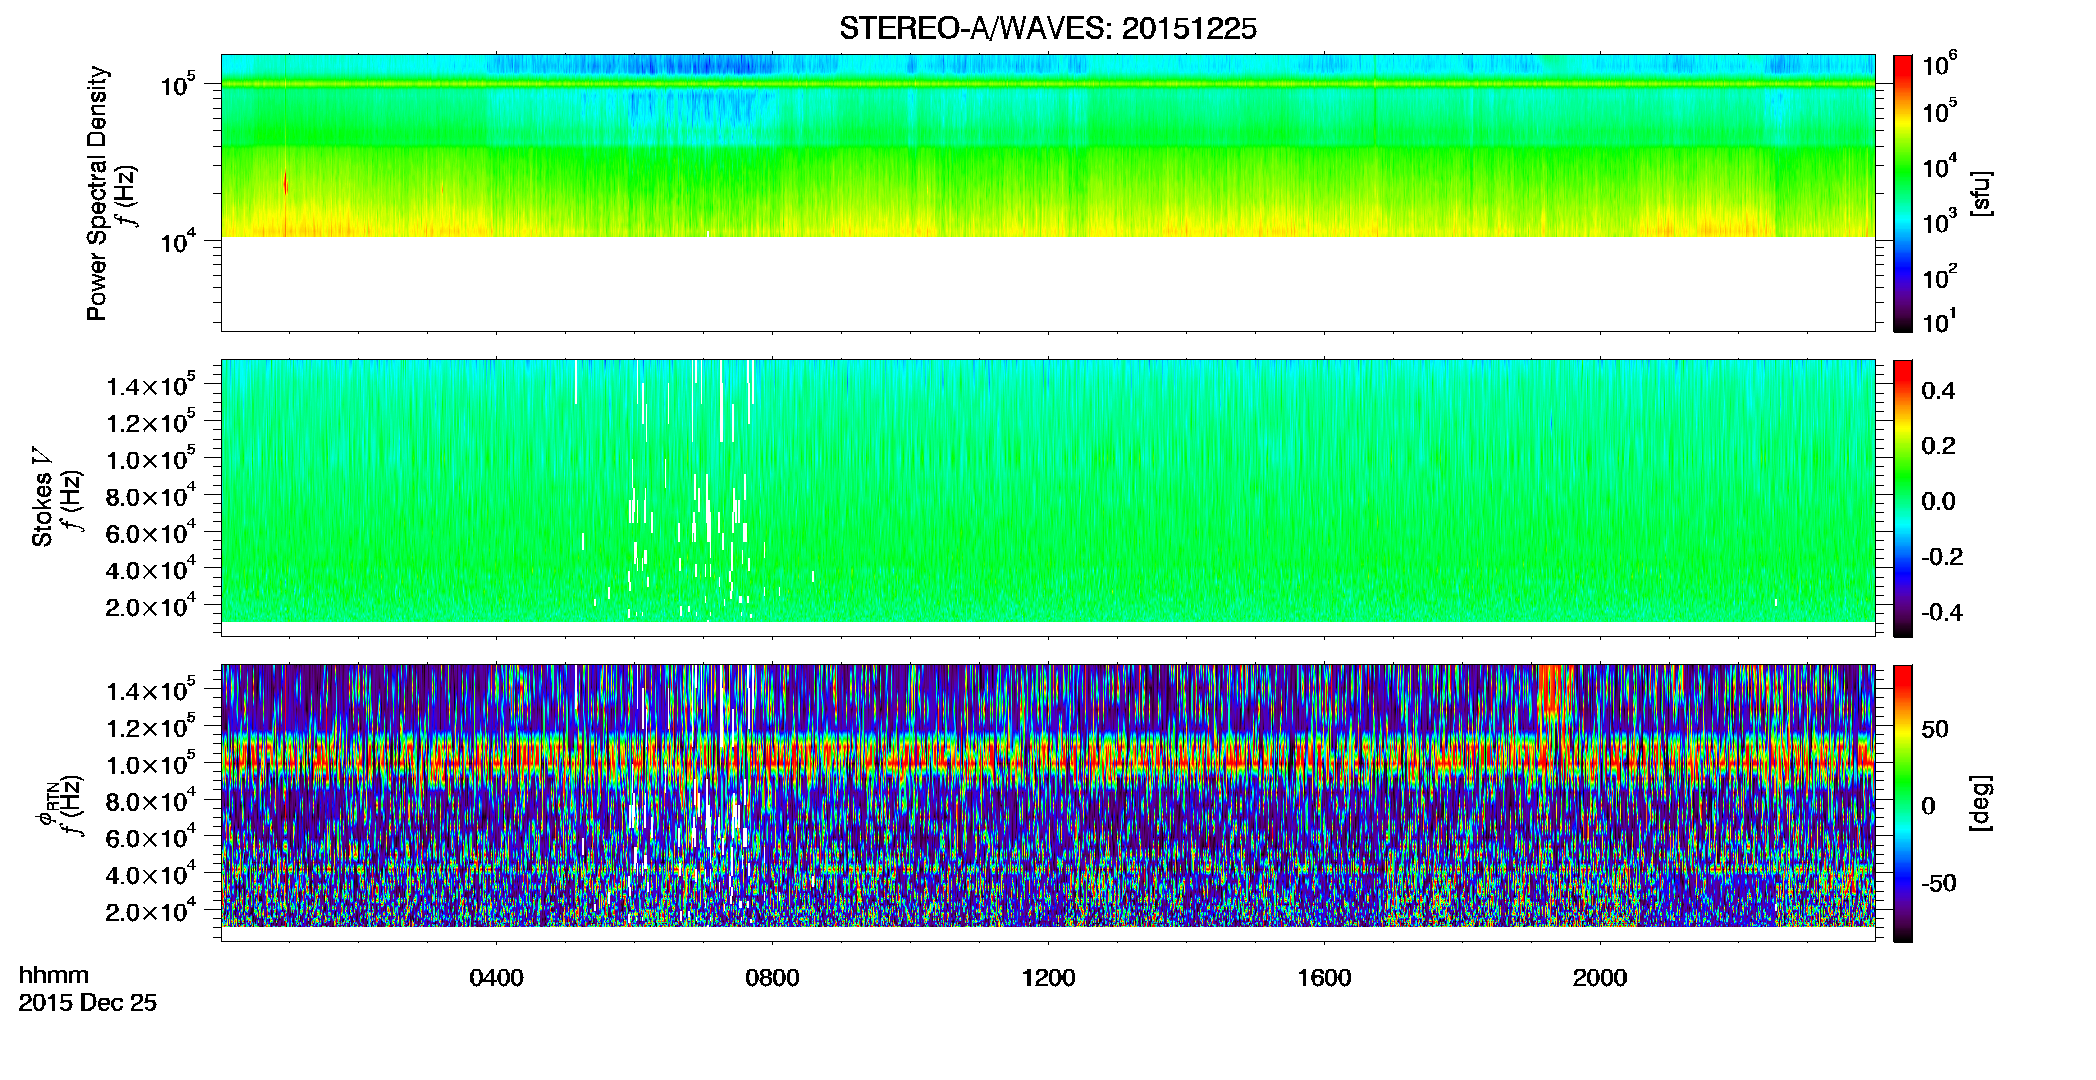Select the 2000 time axis label
Image resolution: width=2096 pixels, height=1080 pixels.
(x=1600, y=978)
